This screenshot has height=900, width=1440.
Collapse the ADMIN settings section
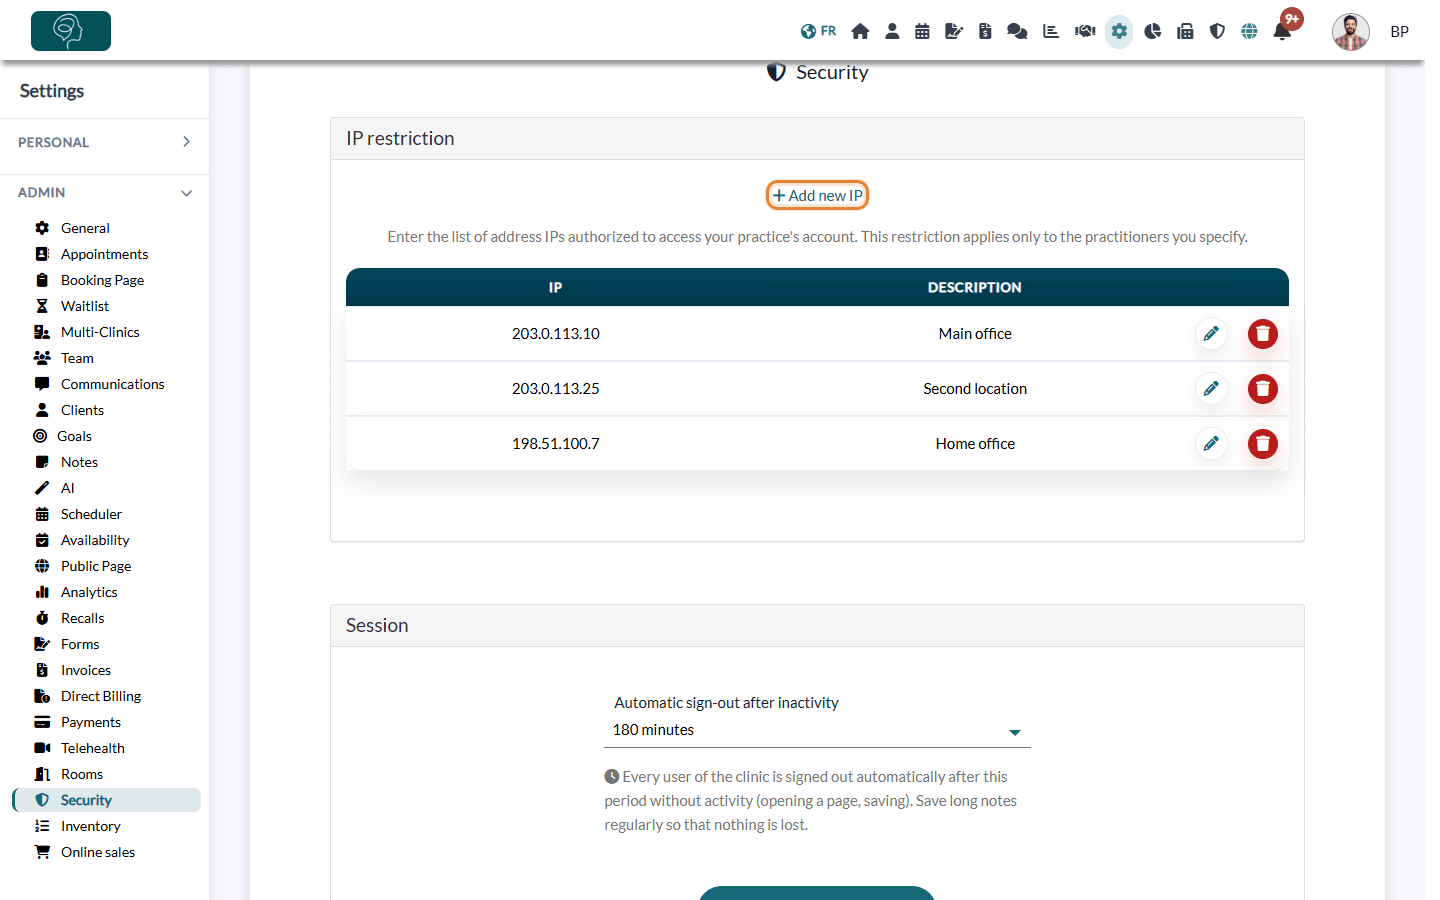tap(104, 192)
